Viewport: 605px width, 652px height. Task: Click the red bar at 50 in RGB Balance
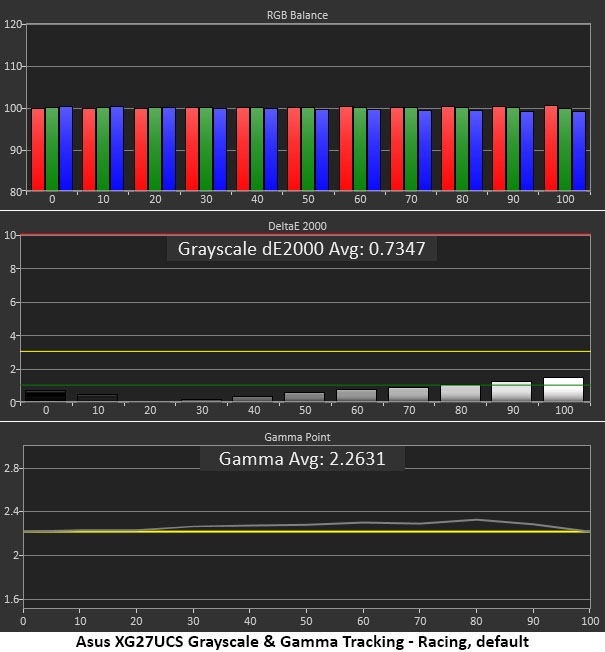294,149
